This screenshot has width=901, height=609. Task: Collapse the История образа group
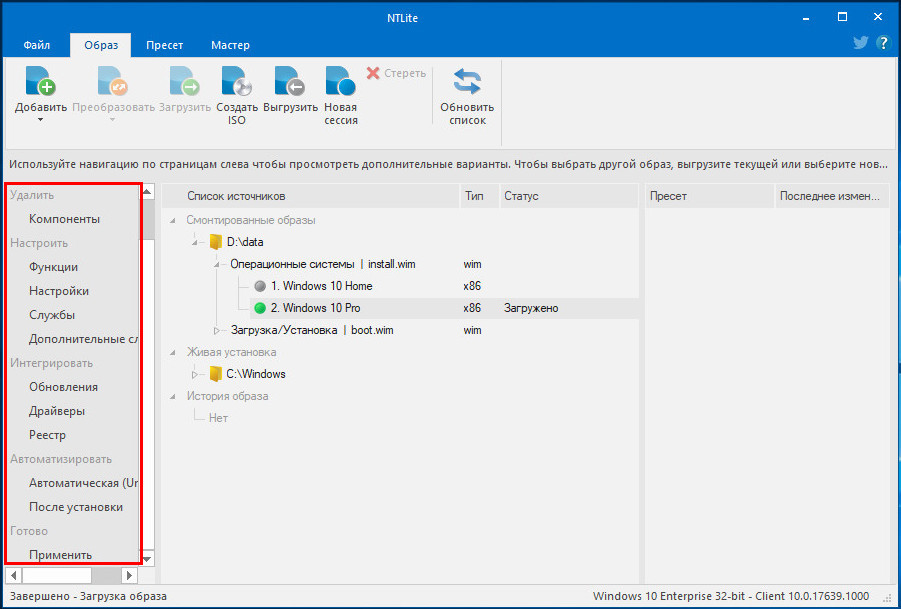(x=172, y=396)
